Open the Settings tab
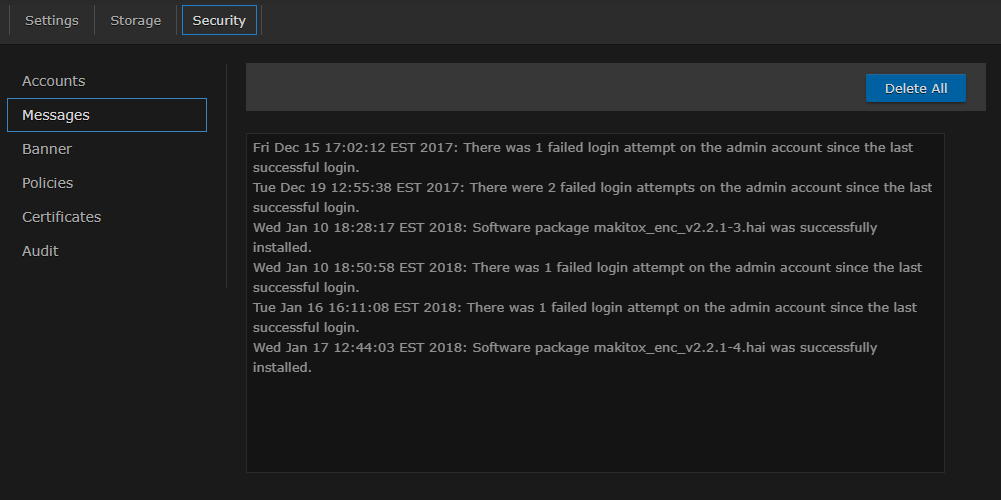This screenshot has height=500, width=1001. pyautogui.click(x=52, y=21)
